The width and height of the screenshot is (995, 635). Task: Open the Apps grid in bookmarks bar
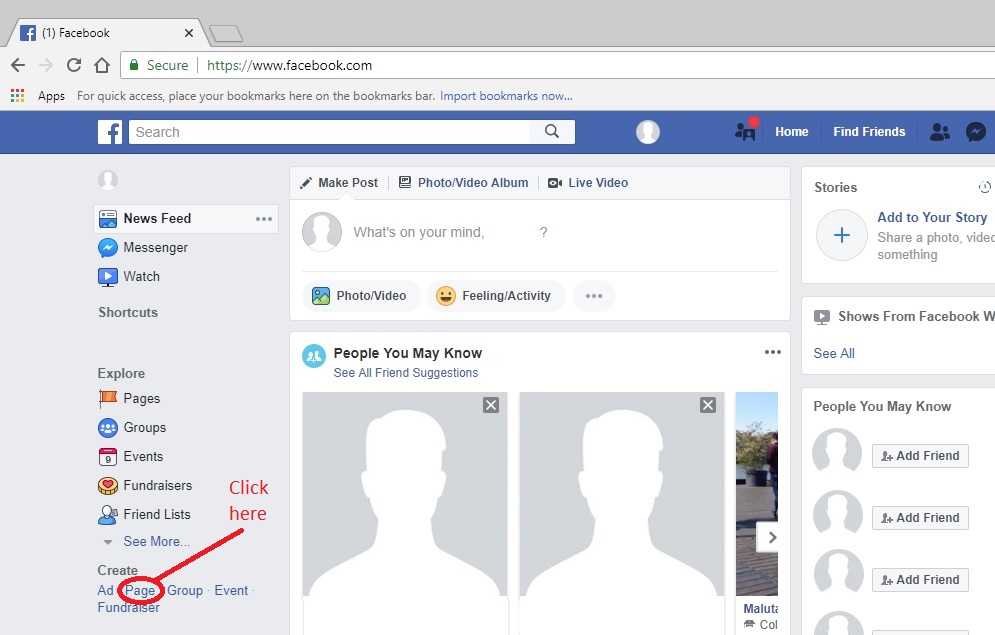18,96
